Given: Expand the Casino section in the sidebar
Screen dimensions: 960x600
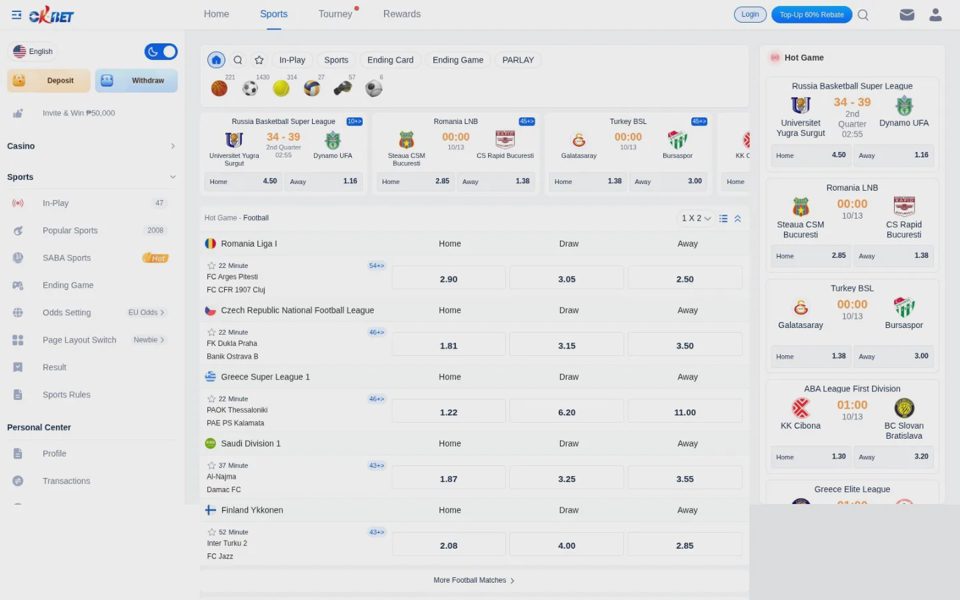Looking at the screenshot, I should pyautogui.click(x=90, y=146).
